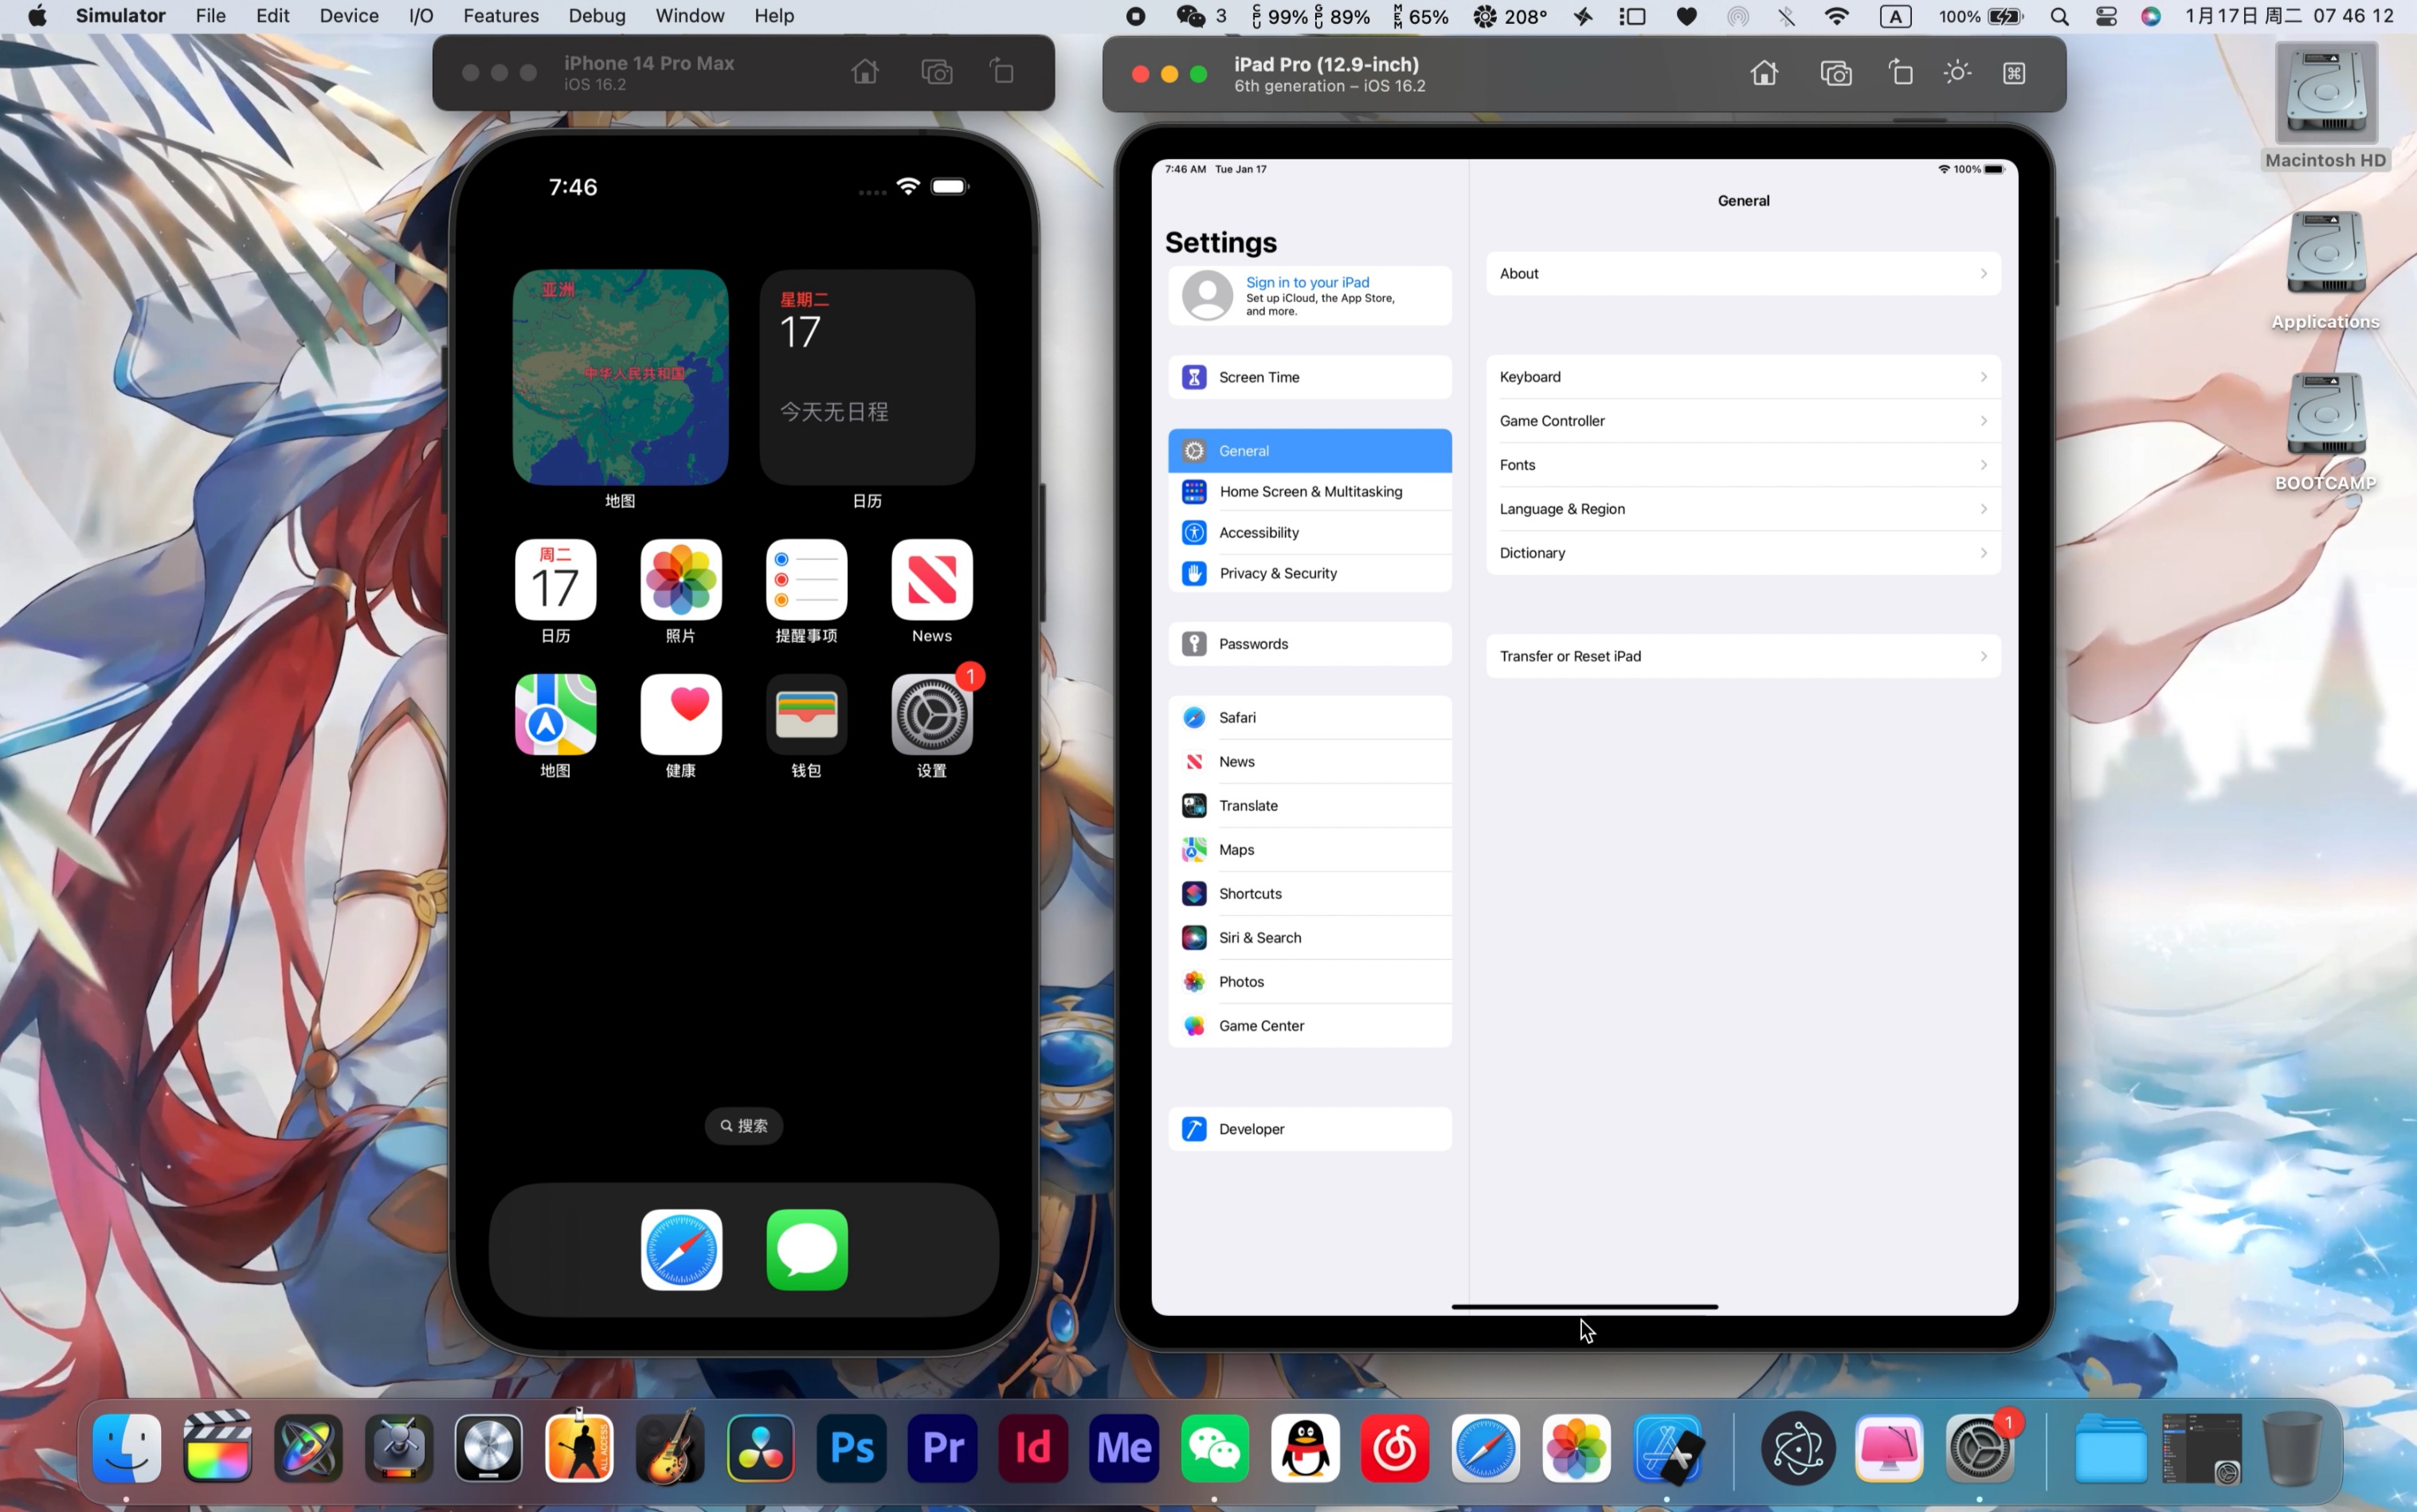
Task: Launch Messages from the iPhone dock
Action: click(x=807, y=1250)
